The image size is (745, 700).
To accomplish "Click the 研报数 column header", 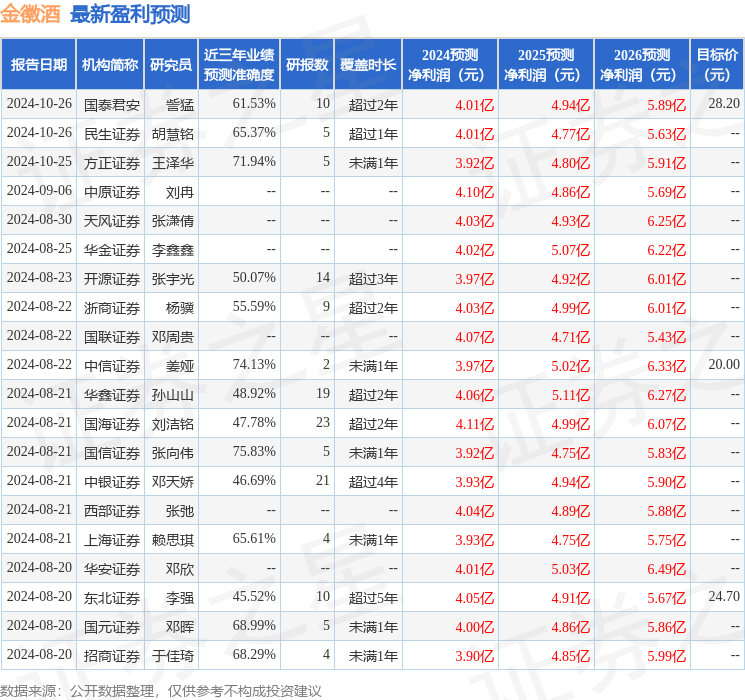I will [307, 65].
